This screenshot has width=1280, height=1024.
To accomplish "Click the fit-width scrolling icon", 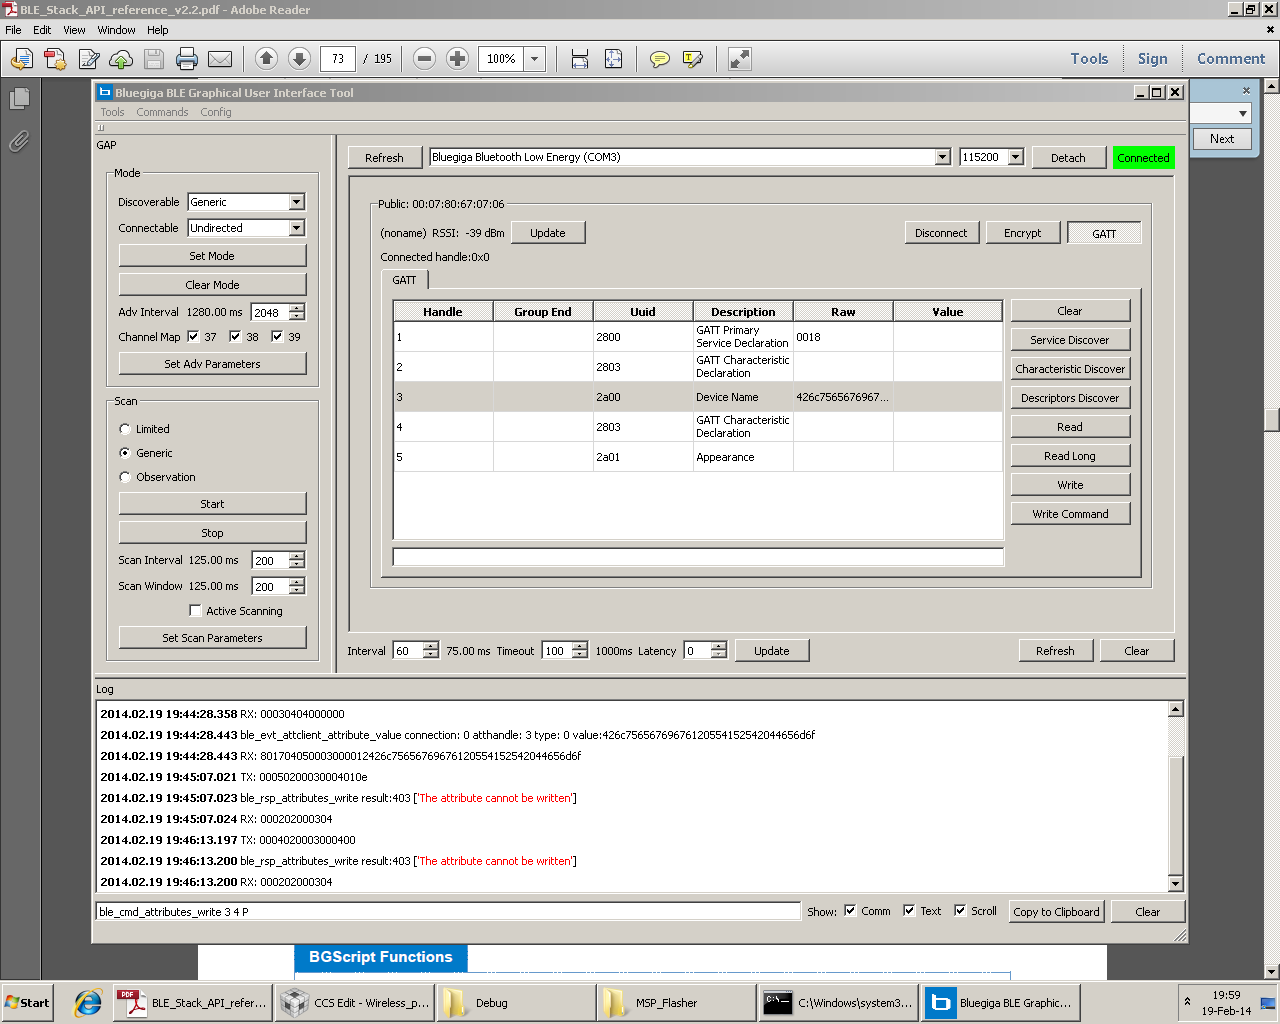I will point(580,59).
